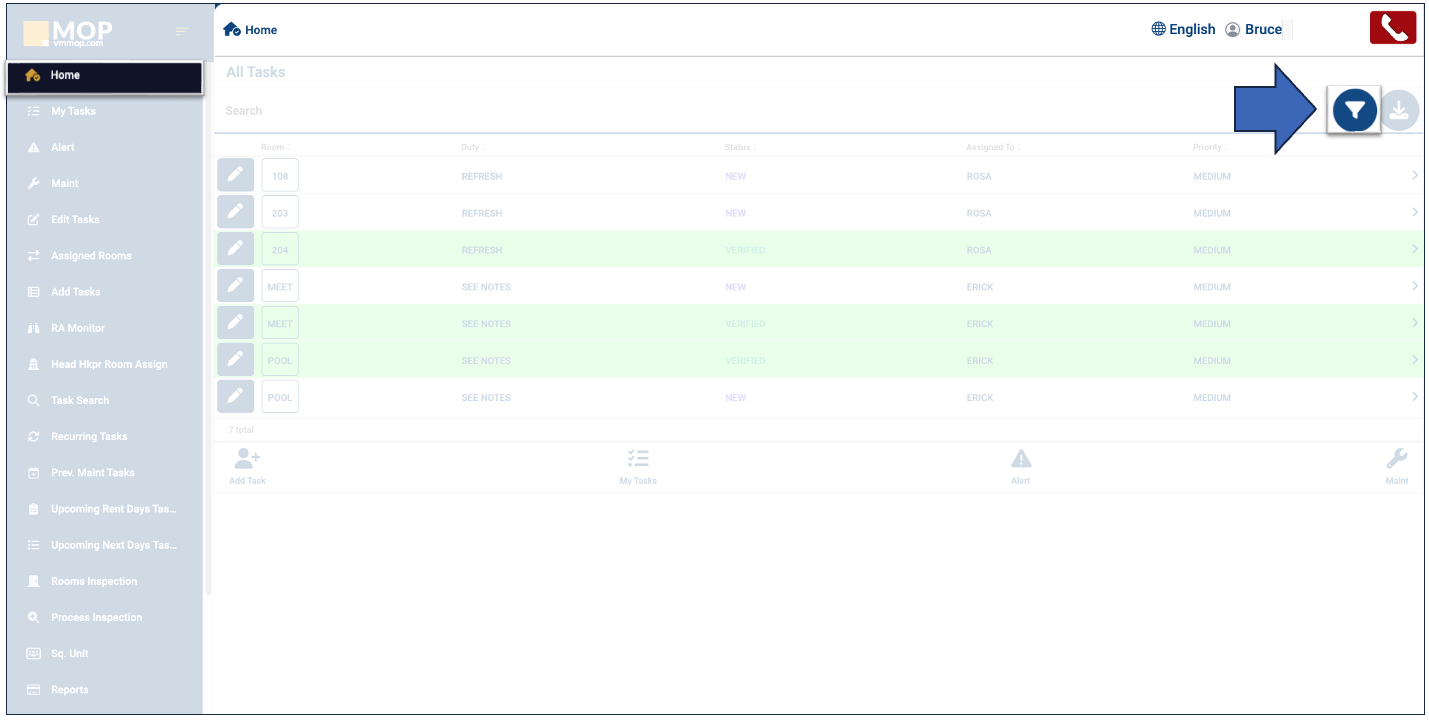The image size is (1429, 721).
Task: Open Reports in the sidebar
Action: tap(70, 690)
